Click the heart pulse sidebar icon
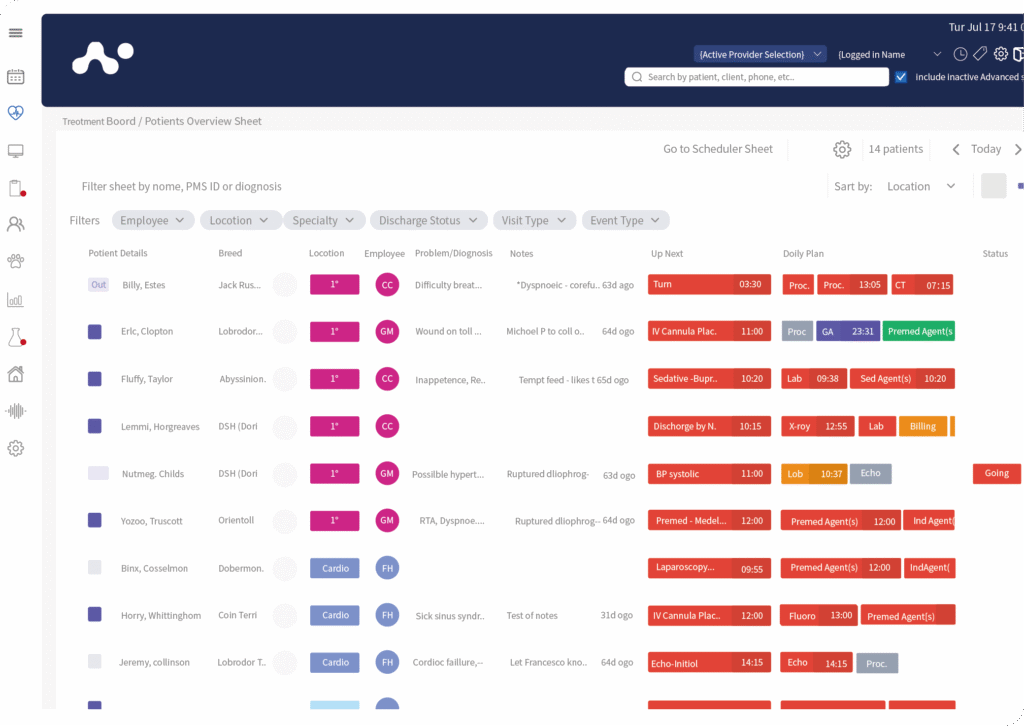This screenshot has height=726, width=1024. coord(15,113)
